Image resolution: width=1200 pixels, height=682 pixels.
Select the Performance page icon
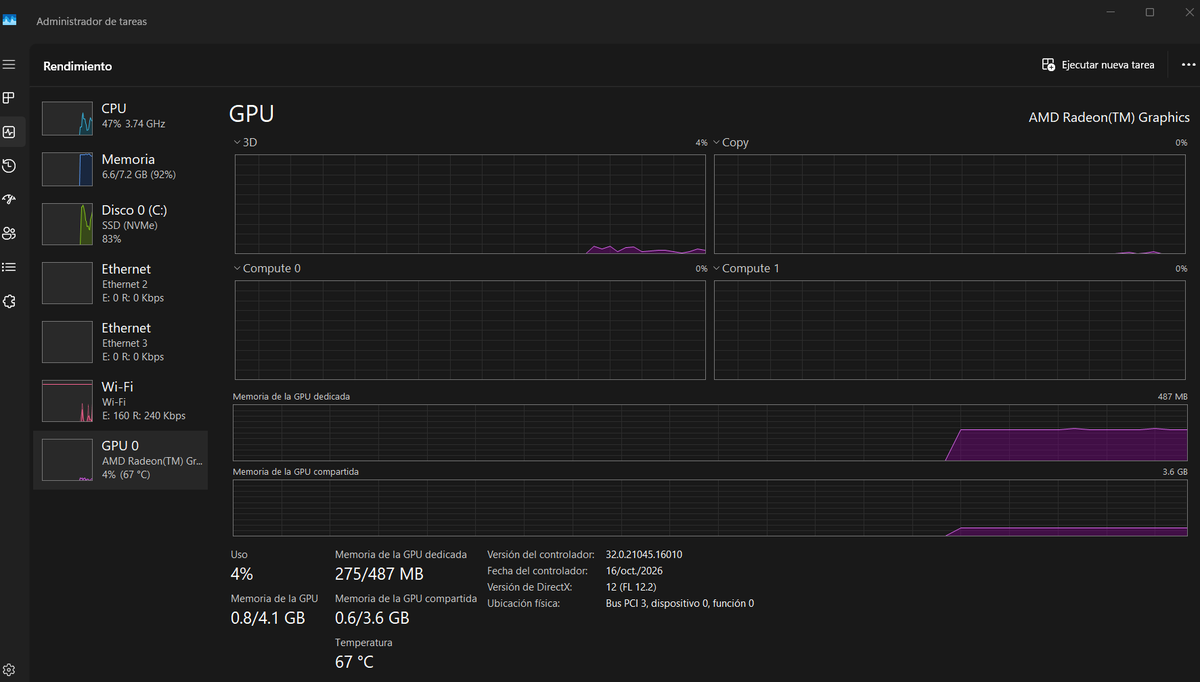tap(9, 132)
